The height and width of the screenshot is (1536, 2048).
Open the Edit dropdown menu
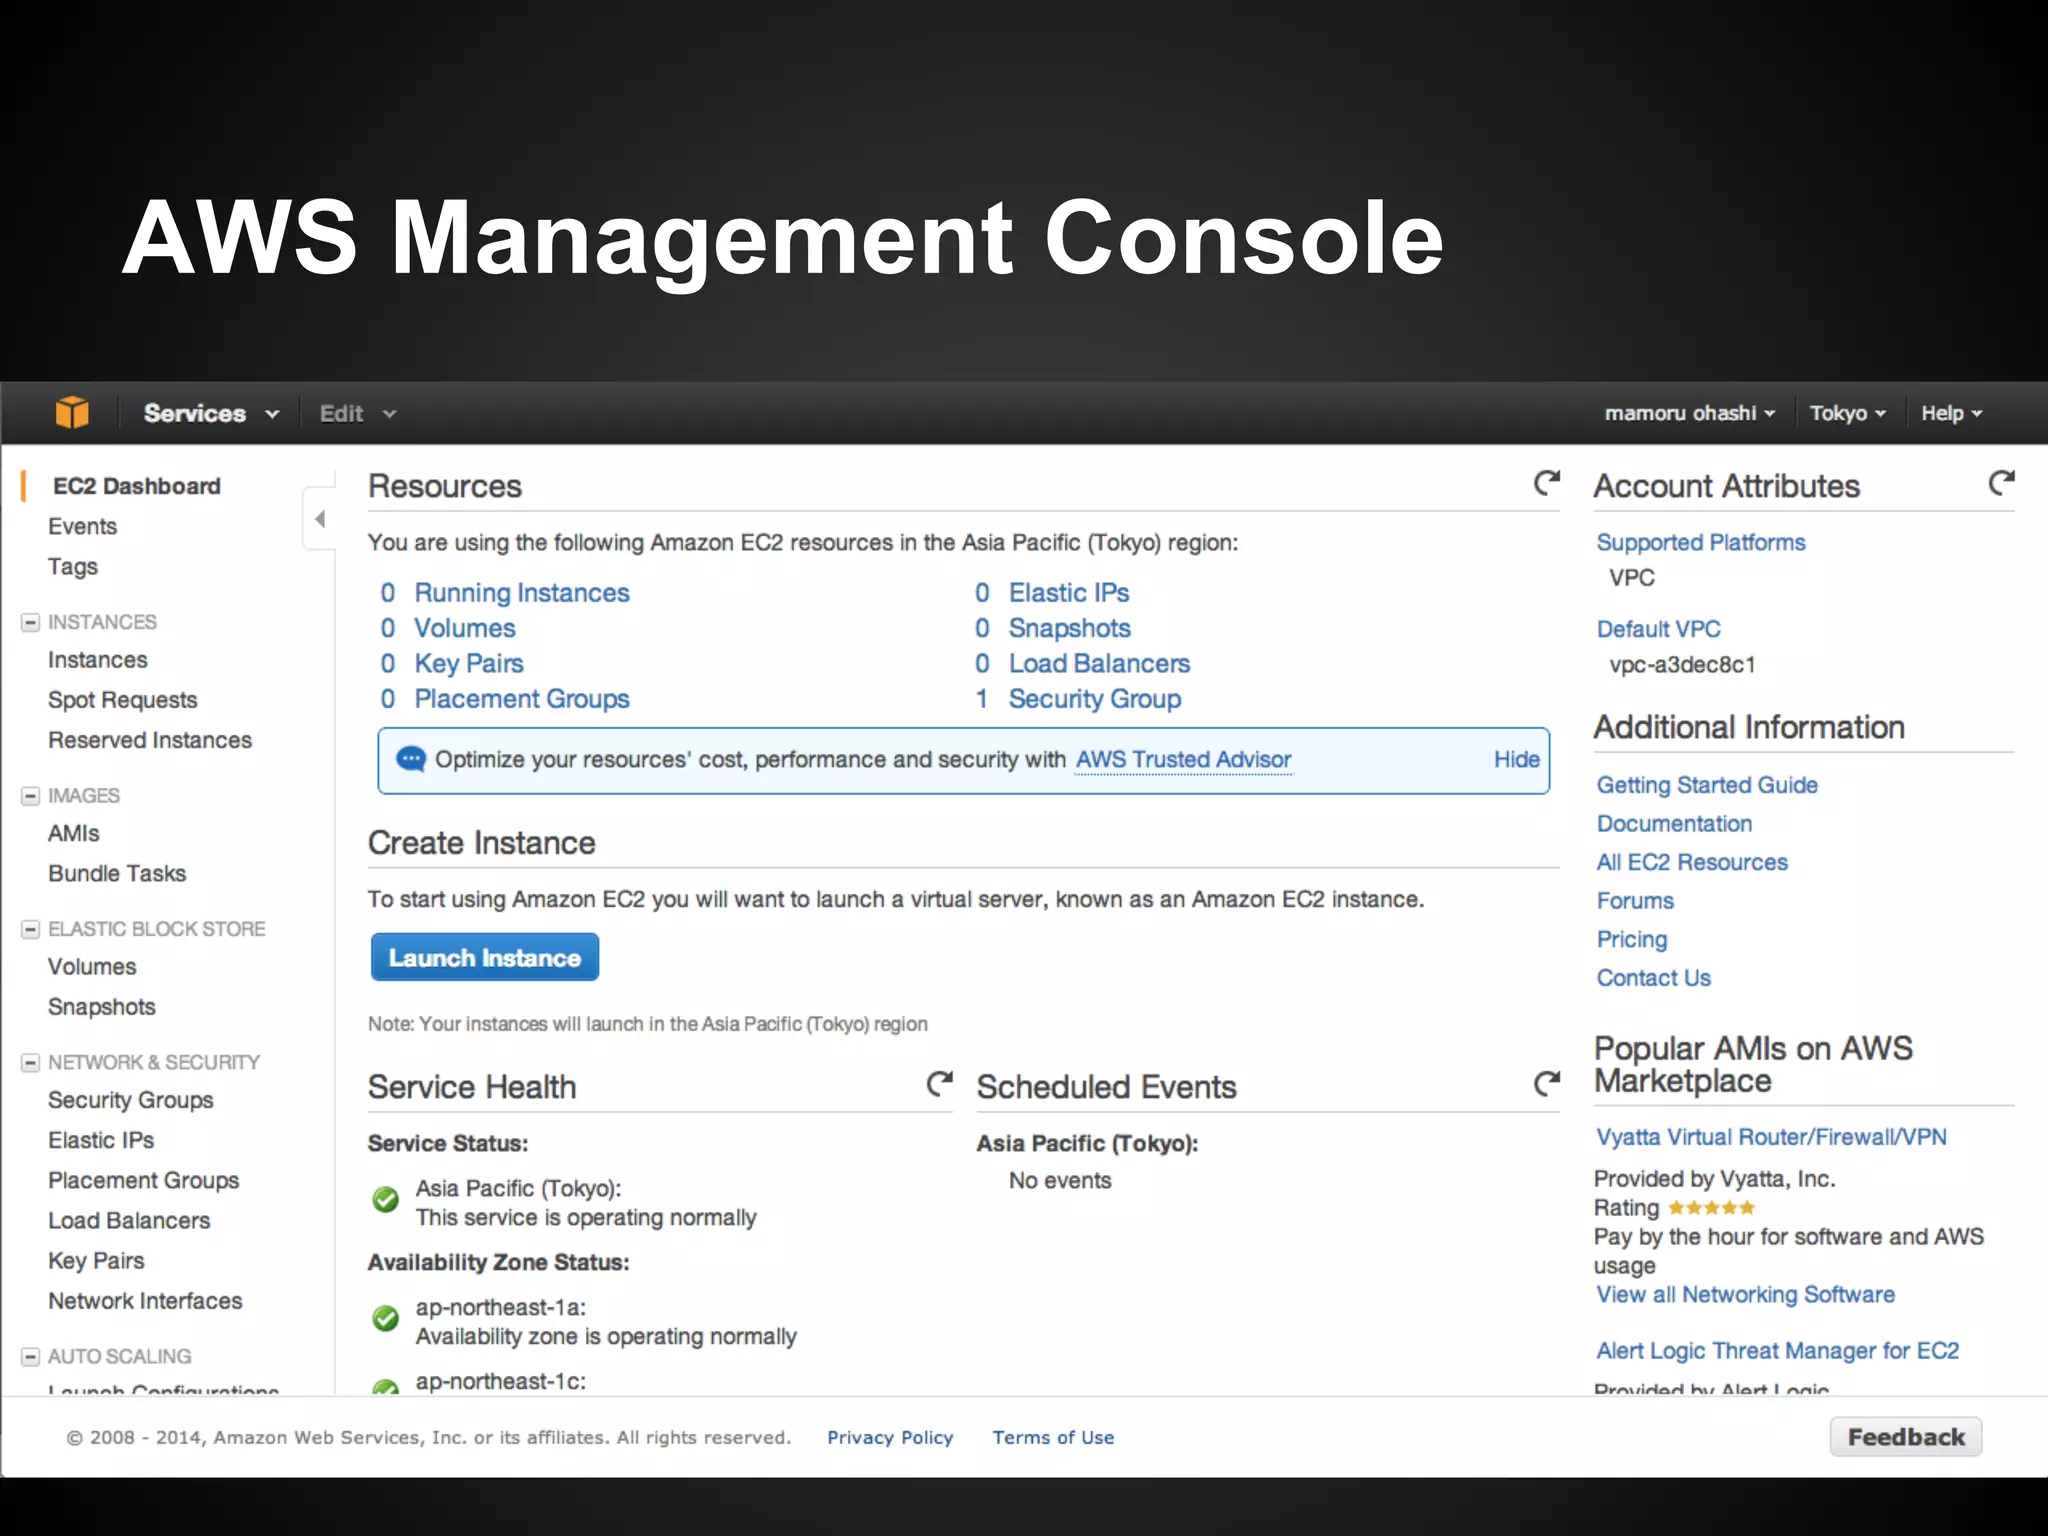(358, 413)
